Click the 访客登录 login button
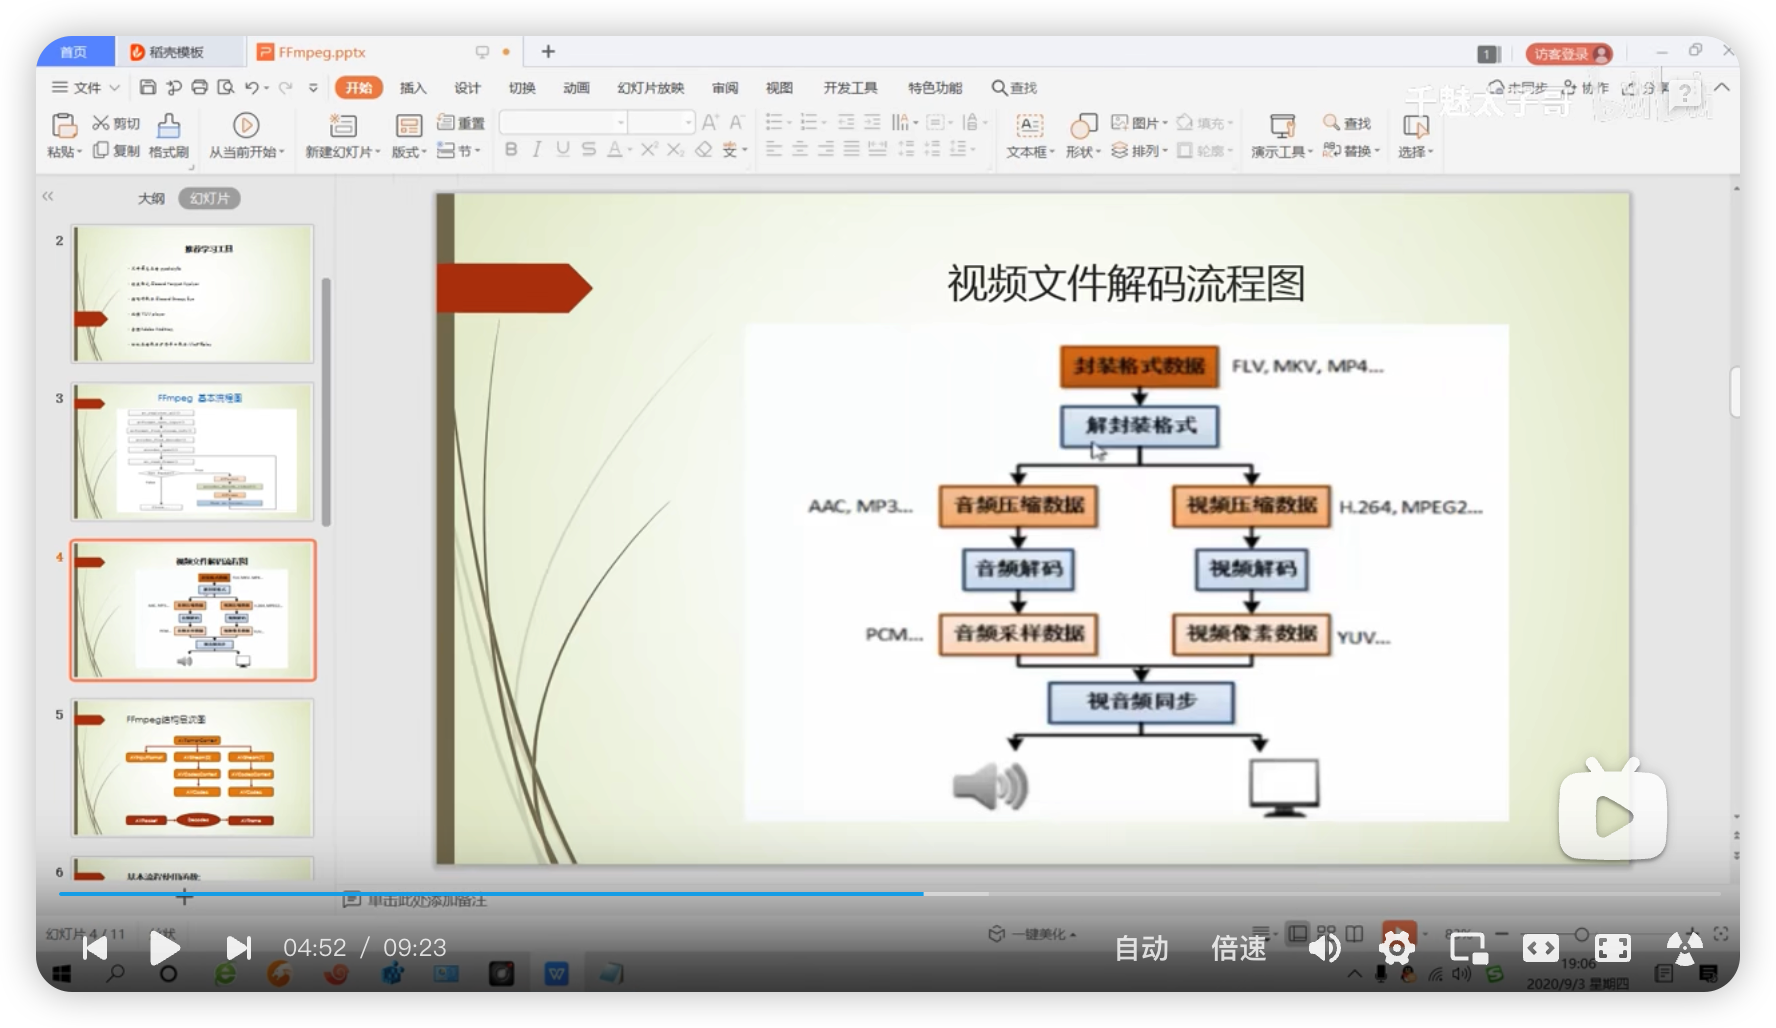Viewport: 1776px width, 1028px height. click(1571, 54)
